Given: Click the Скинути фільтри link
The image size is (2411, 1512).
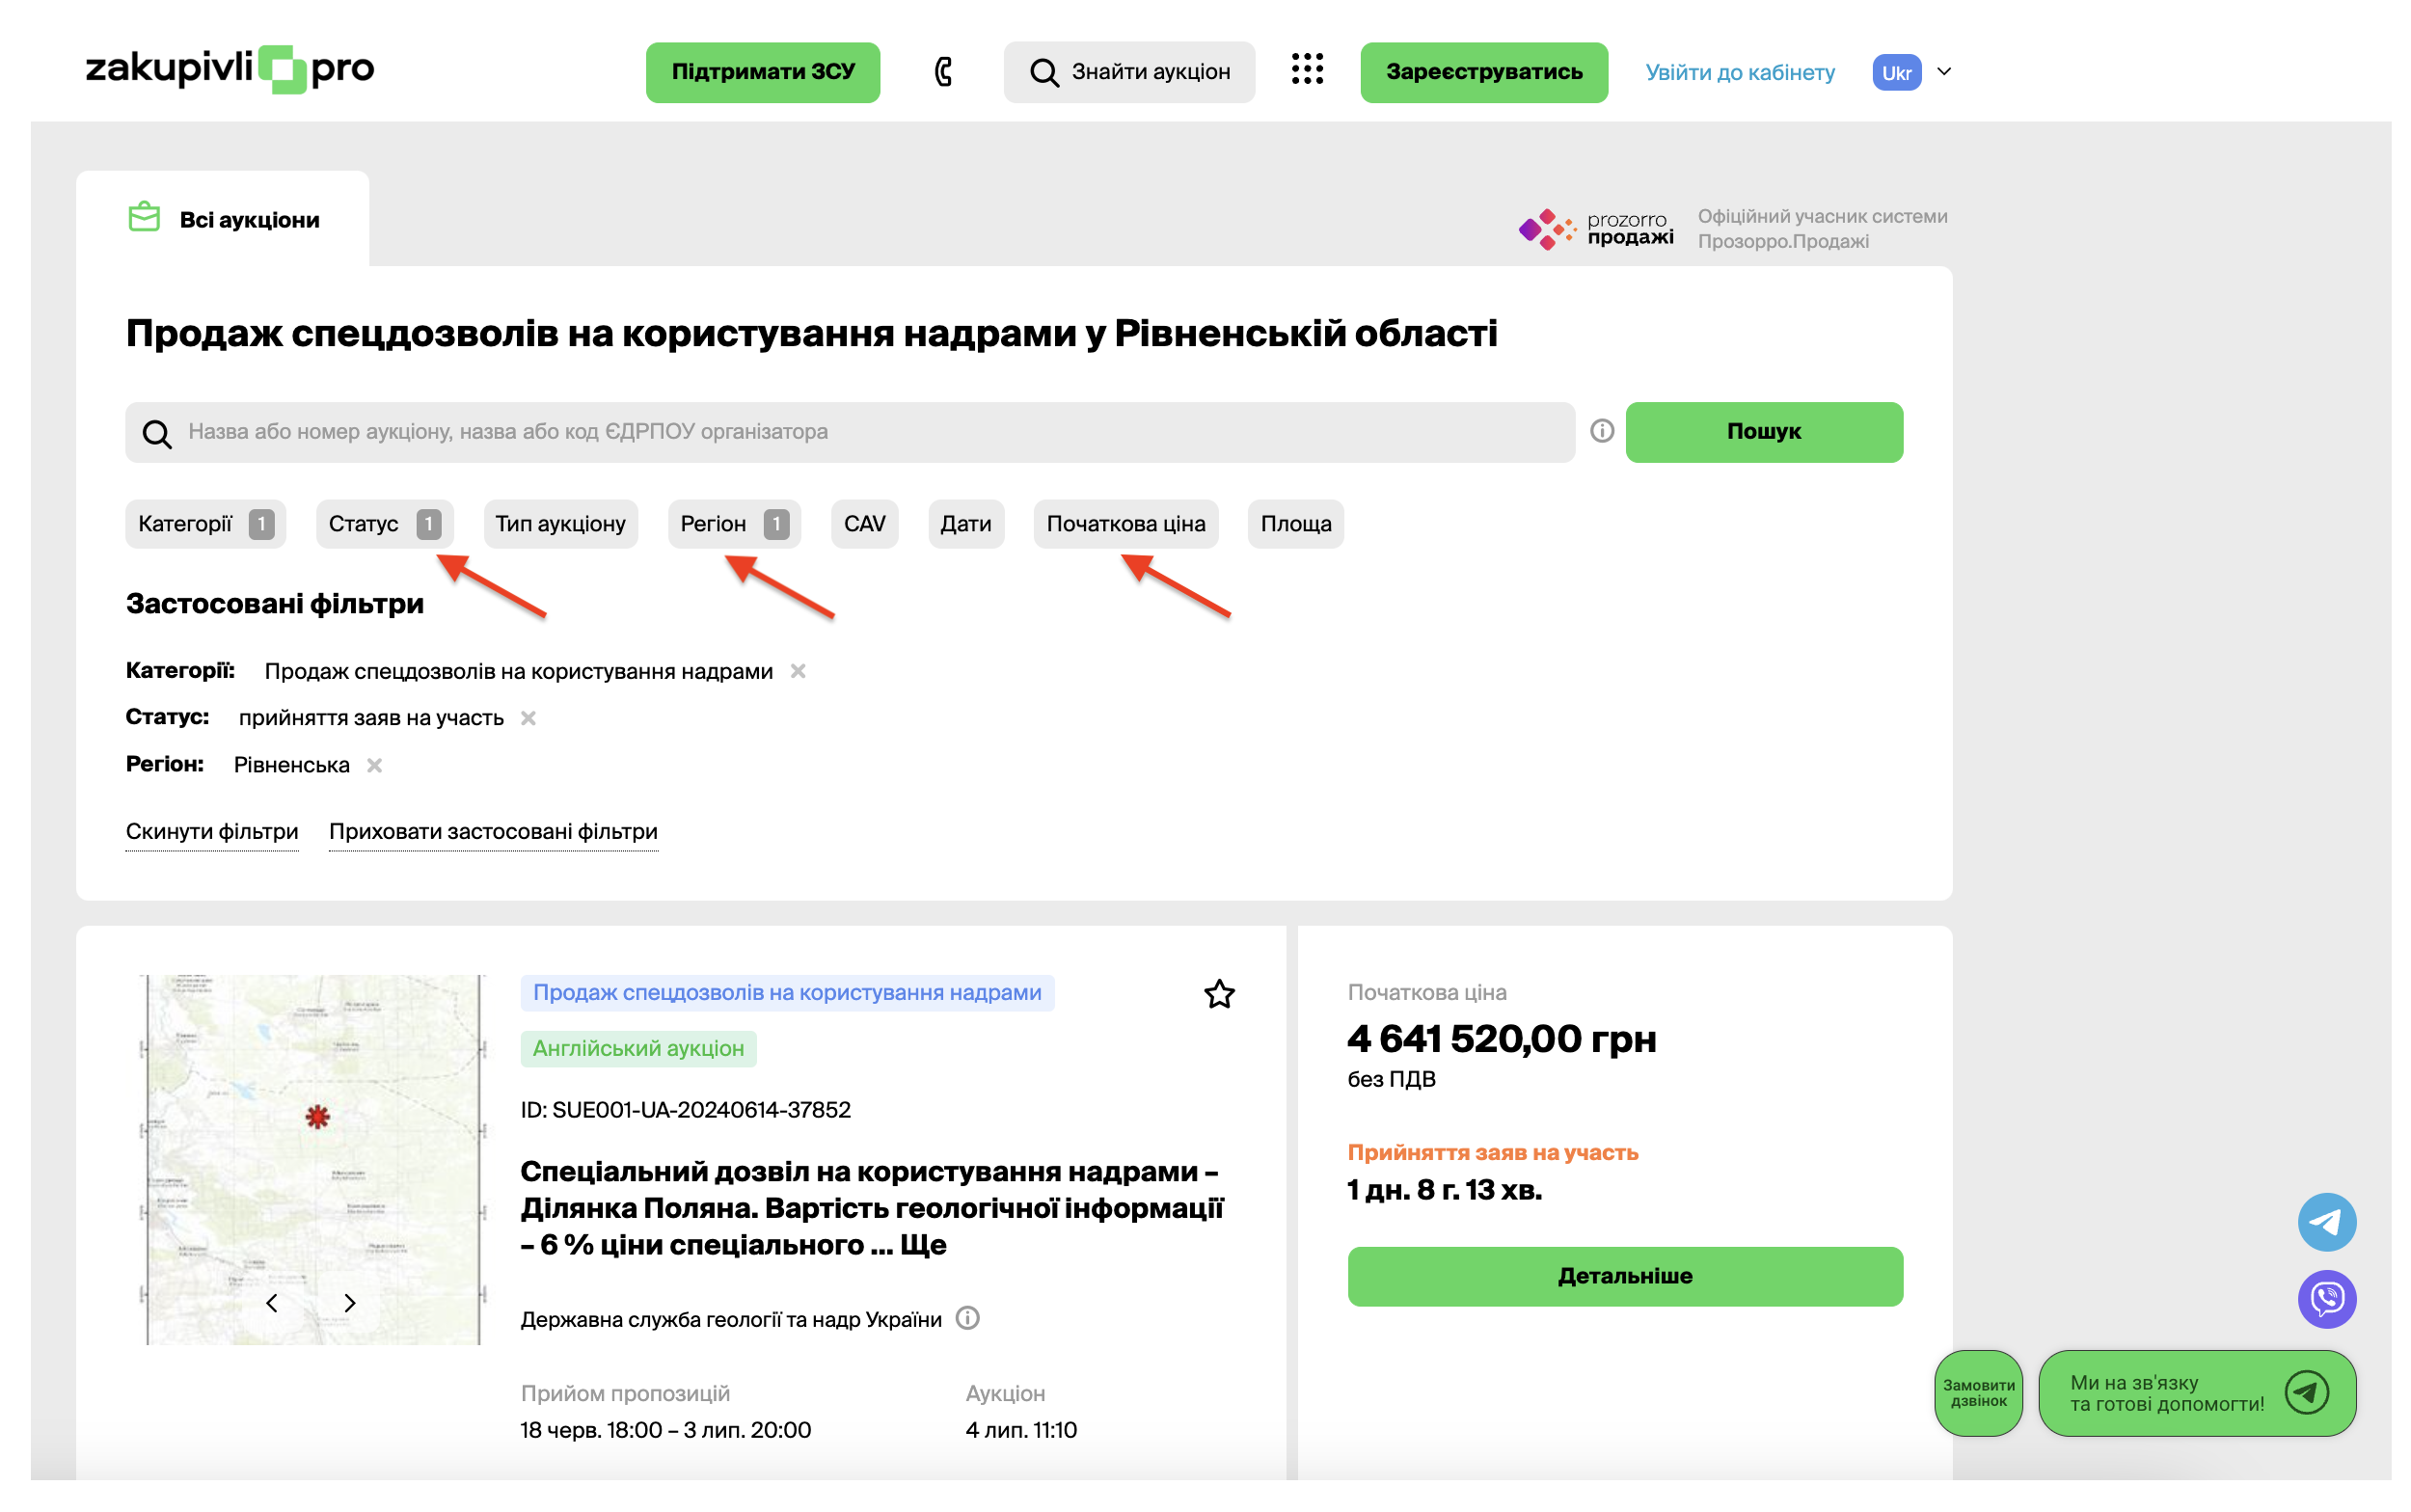Looking at the screenshot, I should click(x=212, y=832).
